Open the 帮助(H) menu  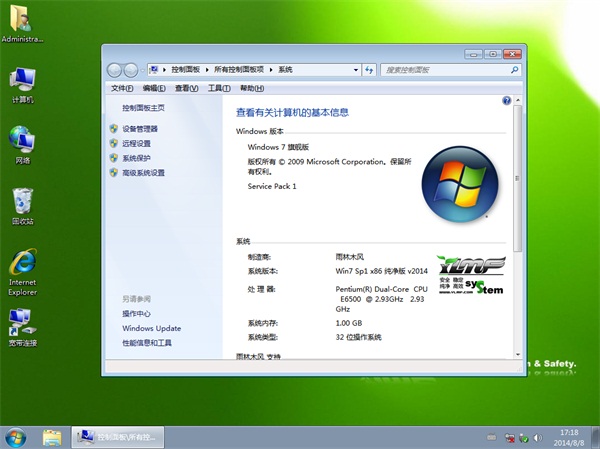[x=252, y=88]
